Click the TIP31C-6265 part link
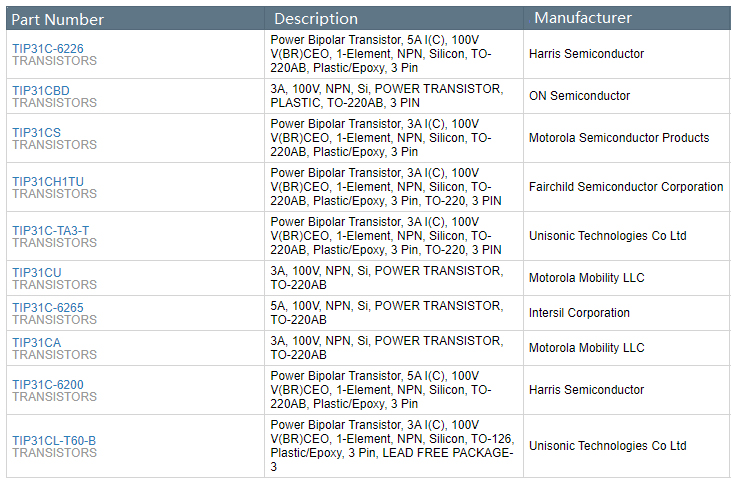This screenshot has height=484, width=731. pyautogui.click(x=48, y=307)
